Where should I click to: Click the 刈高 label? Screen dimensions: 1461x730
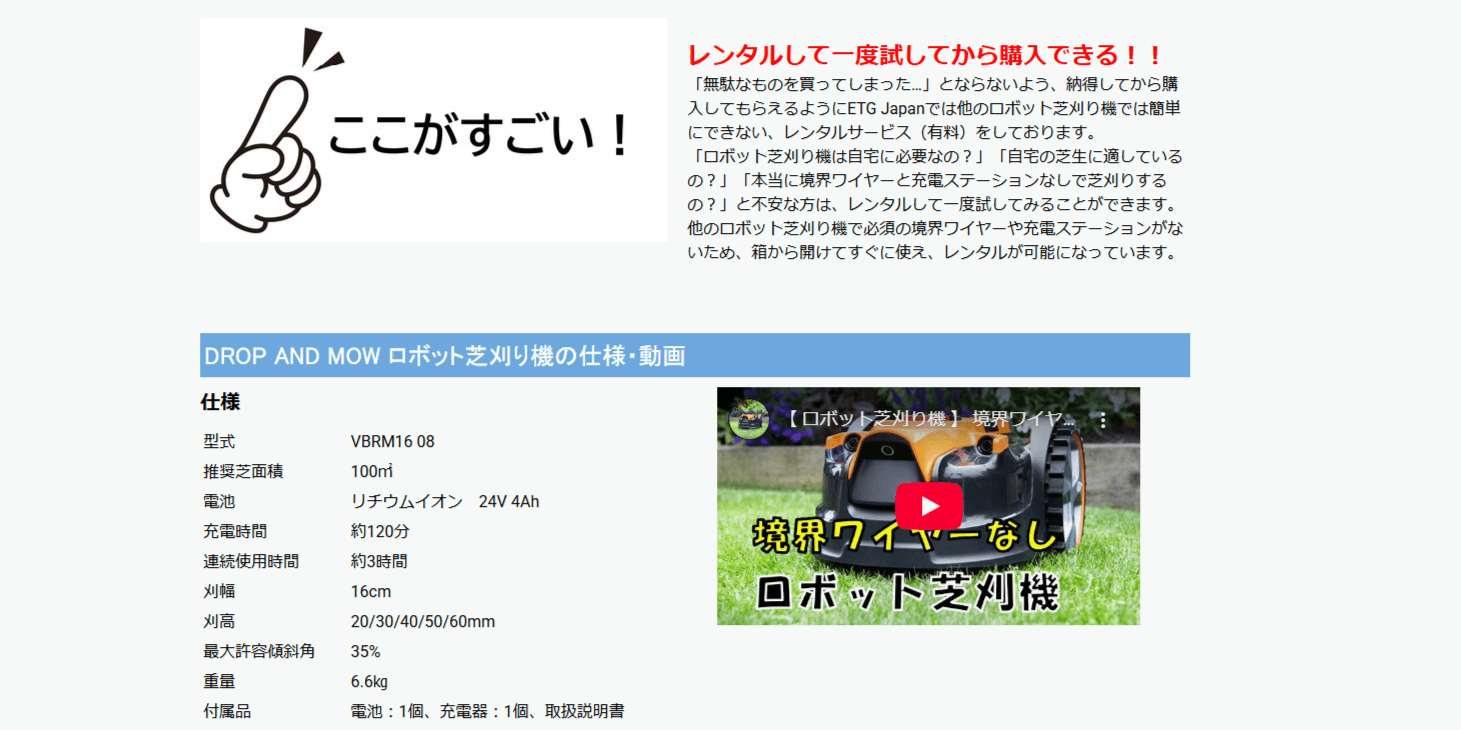[219, 621]
